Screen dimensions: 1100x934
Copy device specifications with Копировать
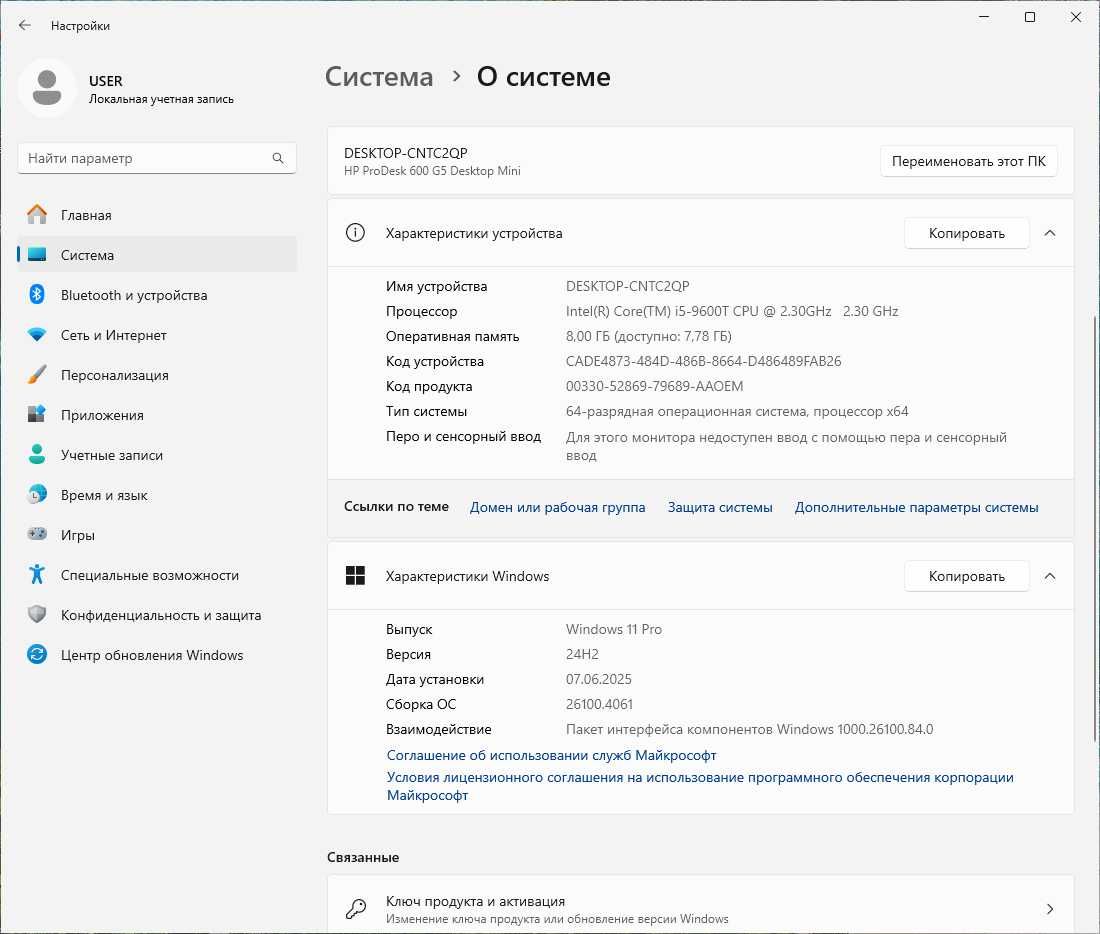pyautogui.click(x=967, y=233)
